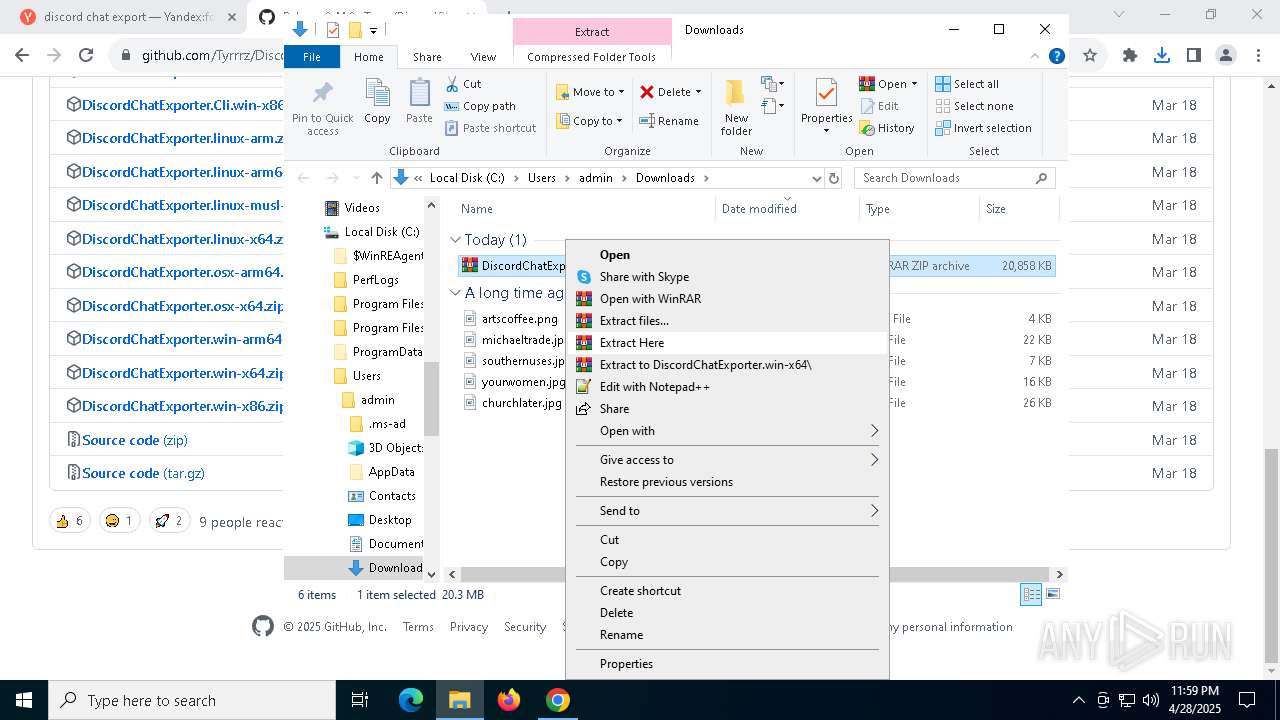Select Edit with Notepad++
The width and height of the screenshot is (1280, 720).
[727, 387]
